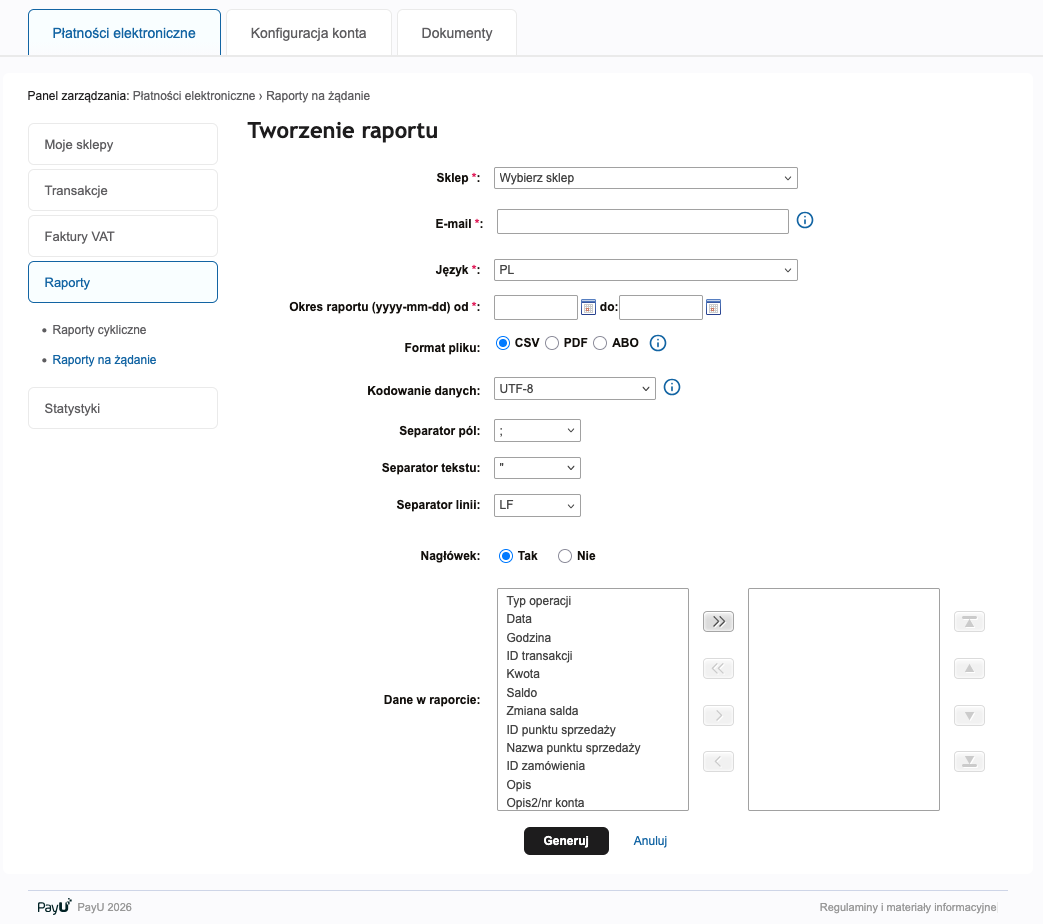Open the Dokumenty tab
Viewport: 1043px width, 924px height.
click(457, 33)
